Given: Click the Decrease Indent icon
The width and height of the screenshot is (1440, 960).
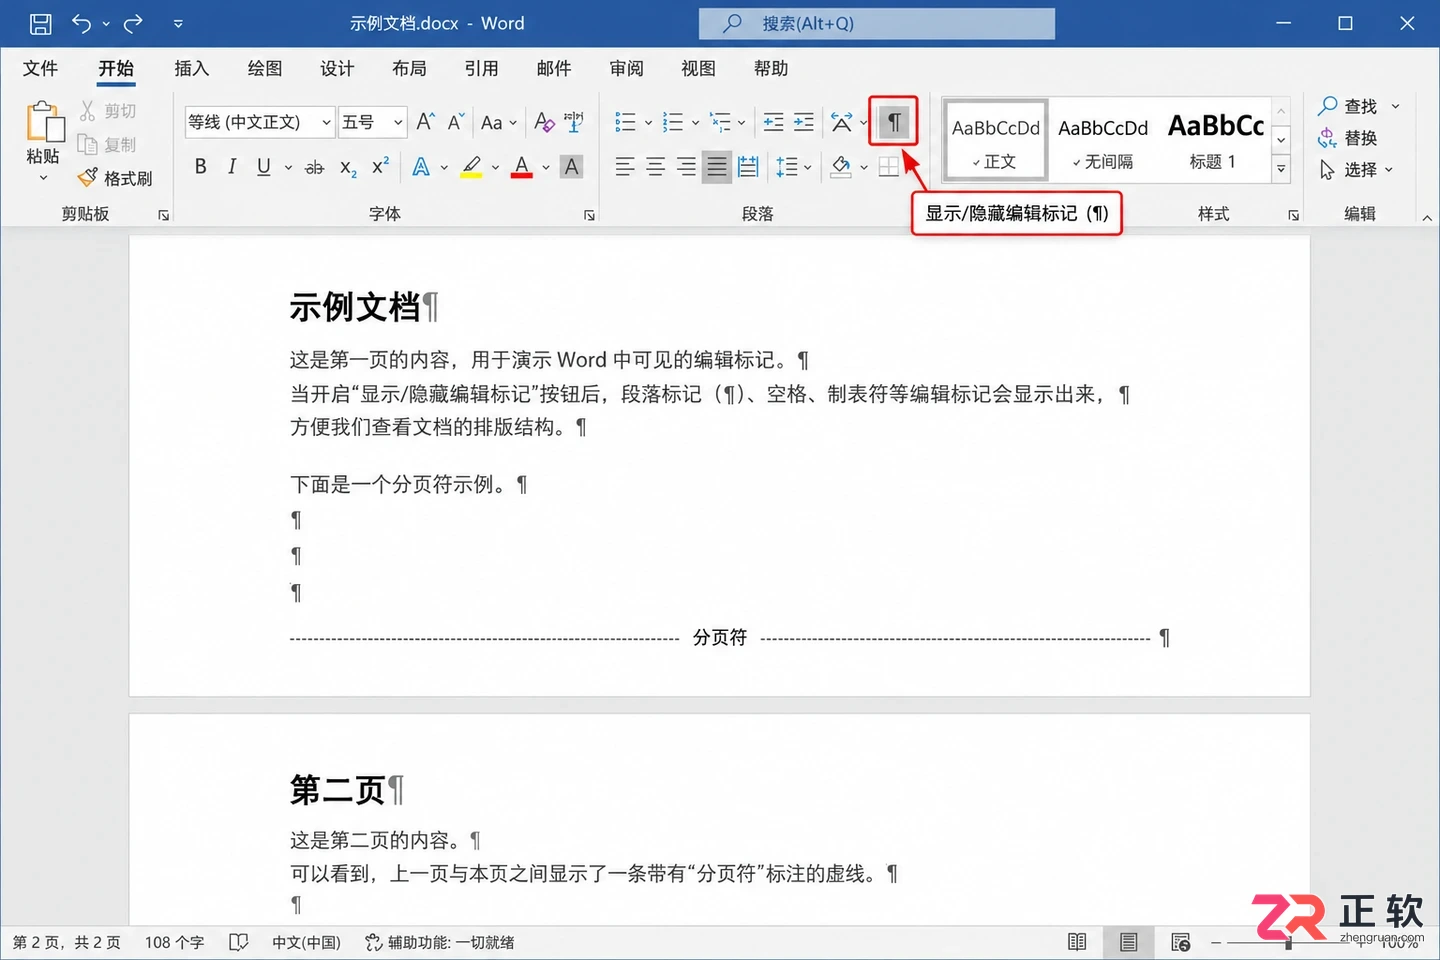Looking at the screenshot, I should (x=774, y=122).
